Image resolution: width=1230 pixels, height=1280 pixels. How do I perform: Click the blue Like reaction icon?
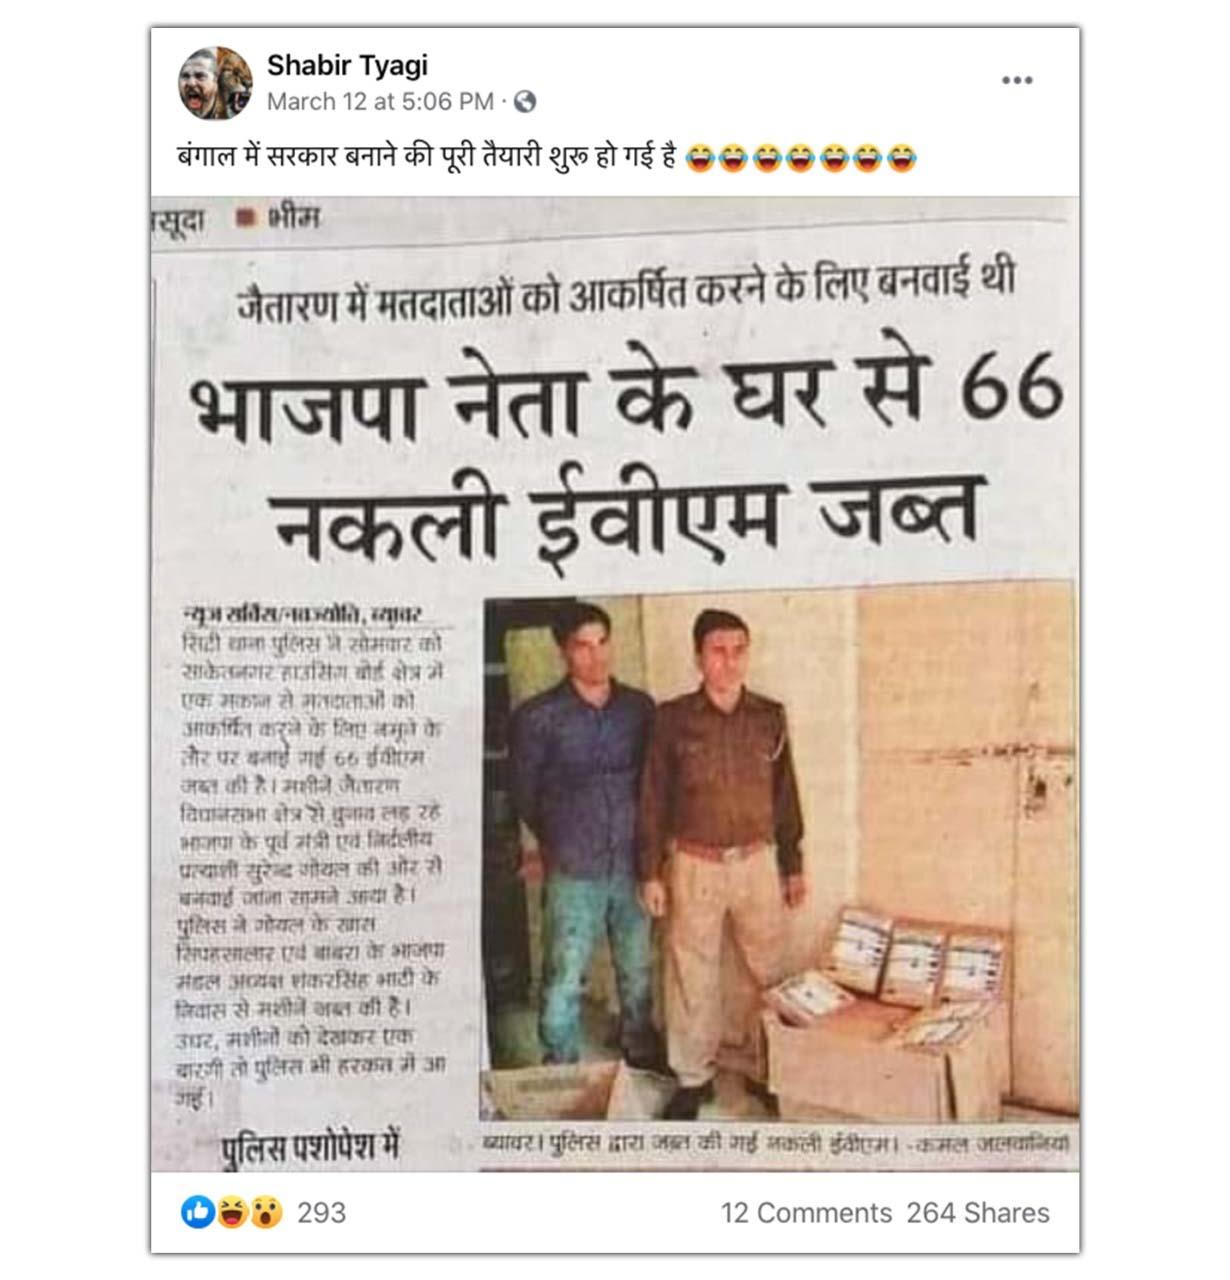click(x=197, y=1213)
